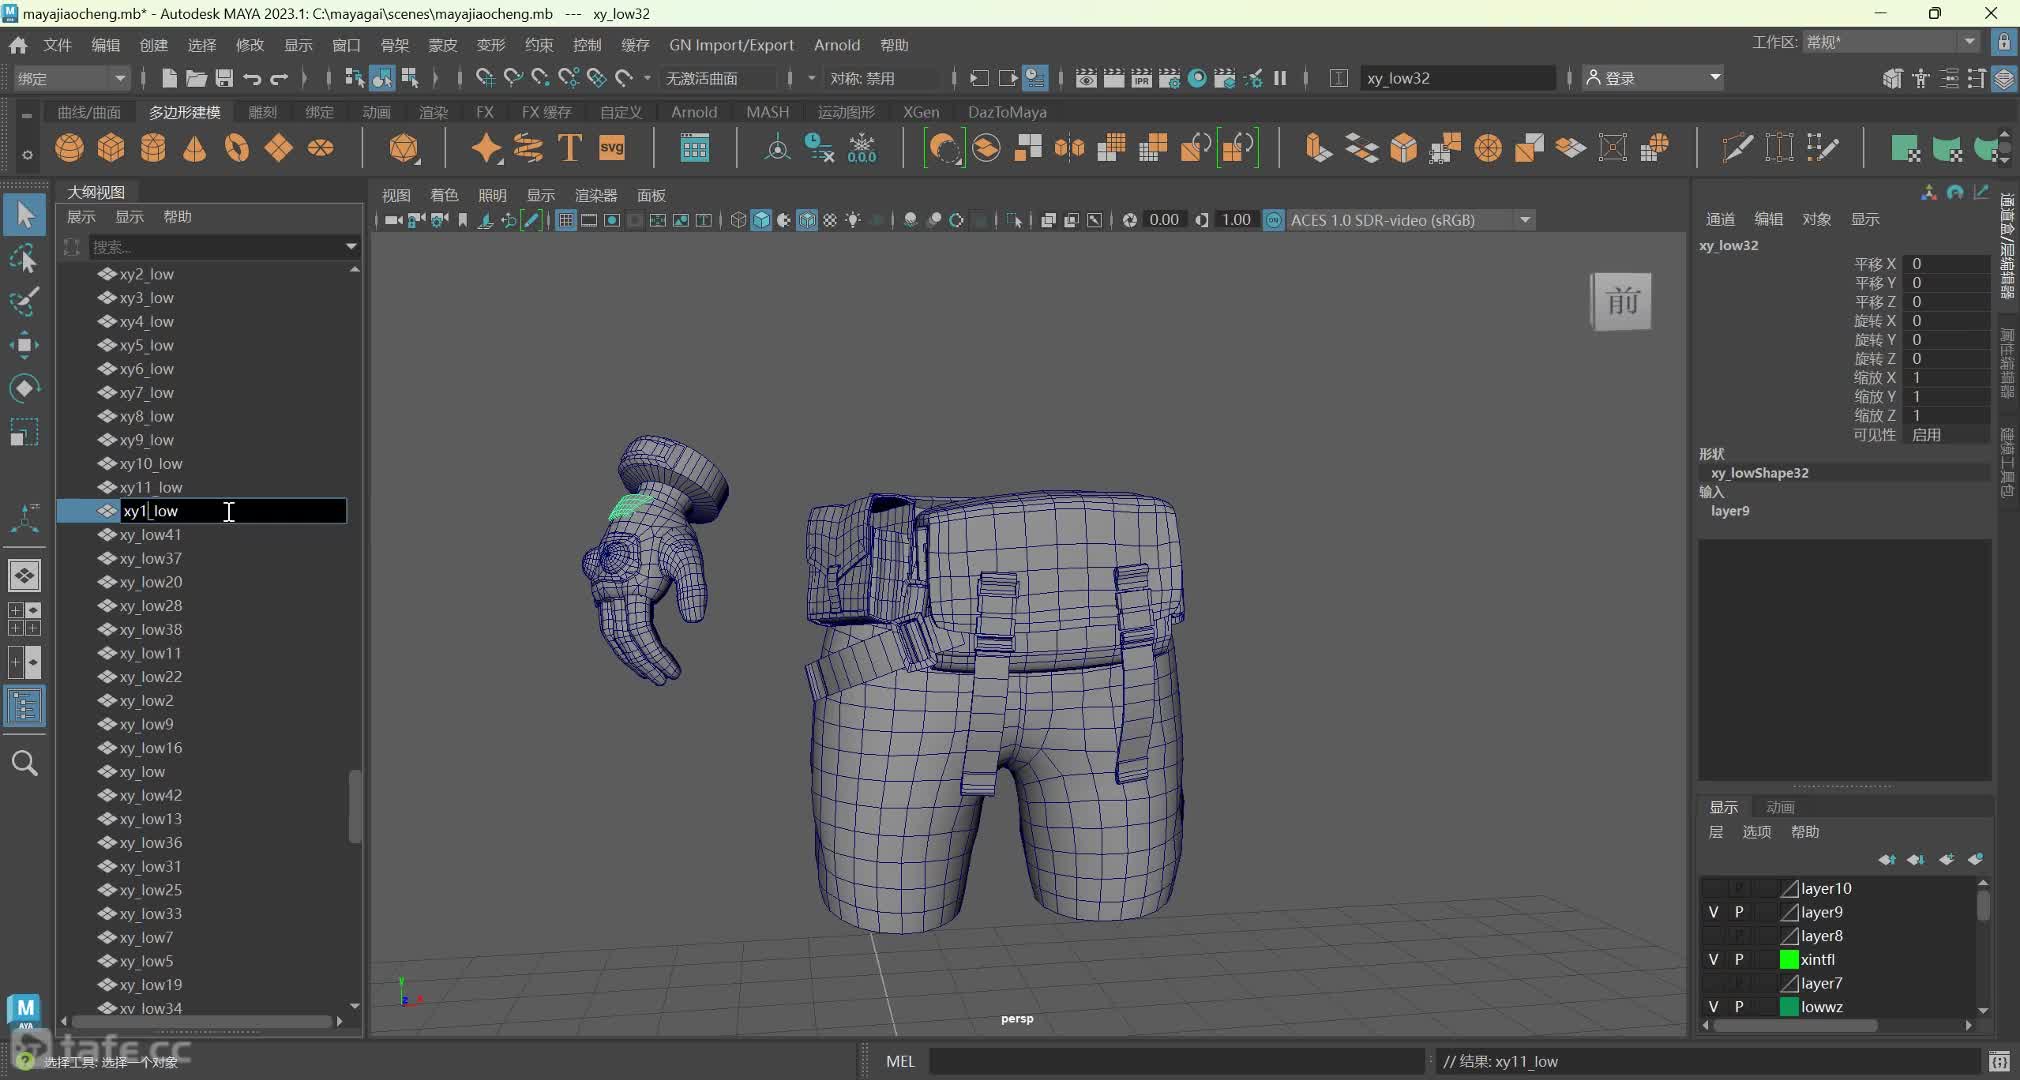The image size is (2020, 1080).
Task: Switch to the MASH shelf tab
Action: 767,112
